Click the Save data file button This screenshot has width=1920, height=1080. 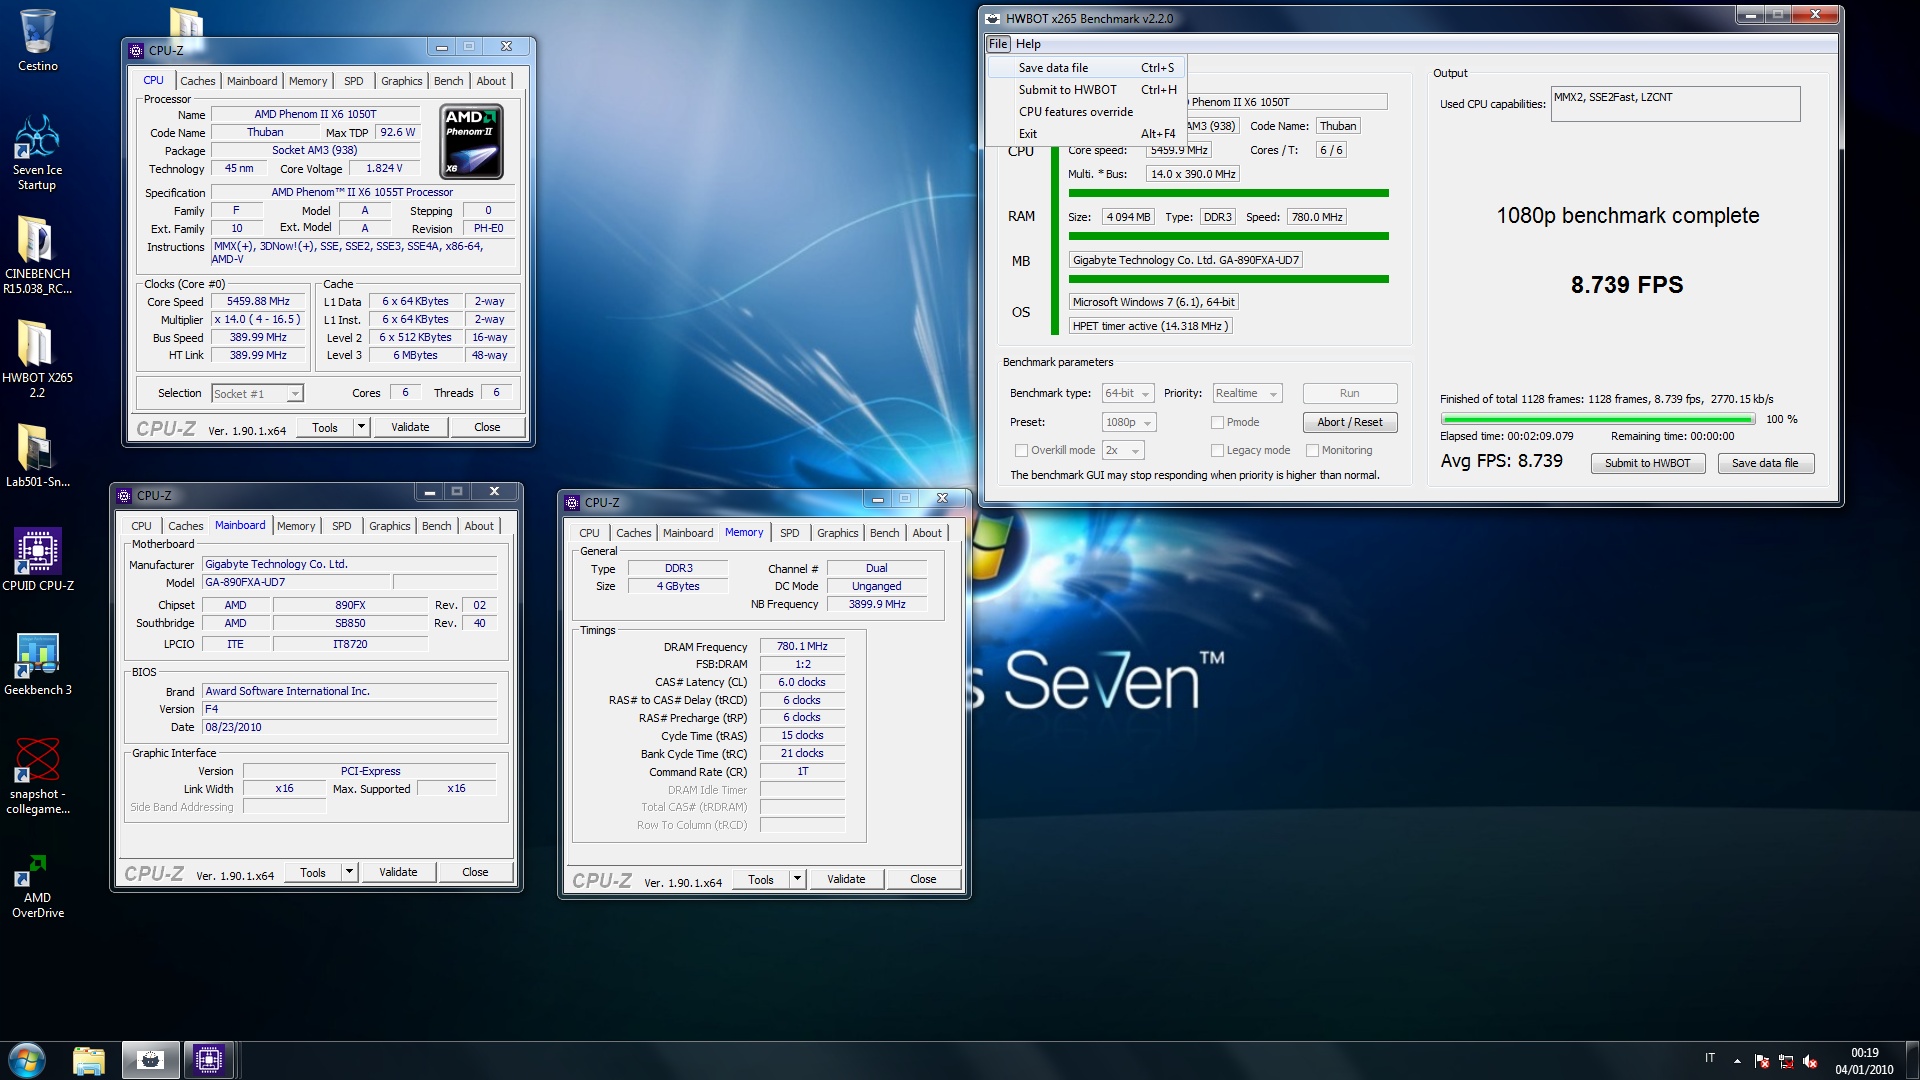click(x=1764, y=463)
